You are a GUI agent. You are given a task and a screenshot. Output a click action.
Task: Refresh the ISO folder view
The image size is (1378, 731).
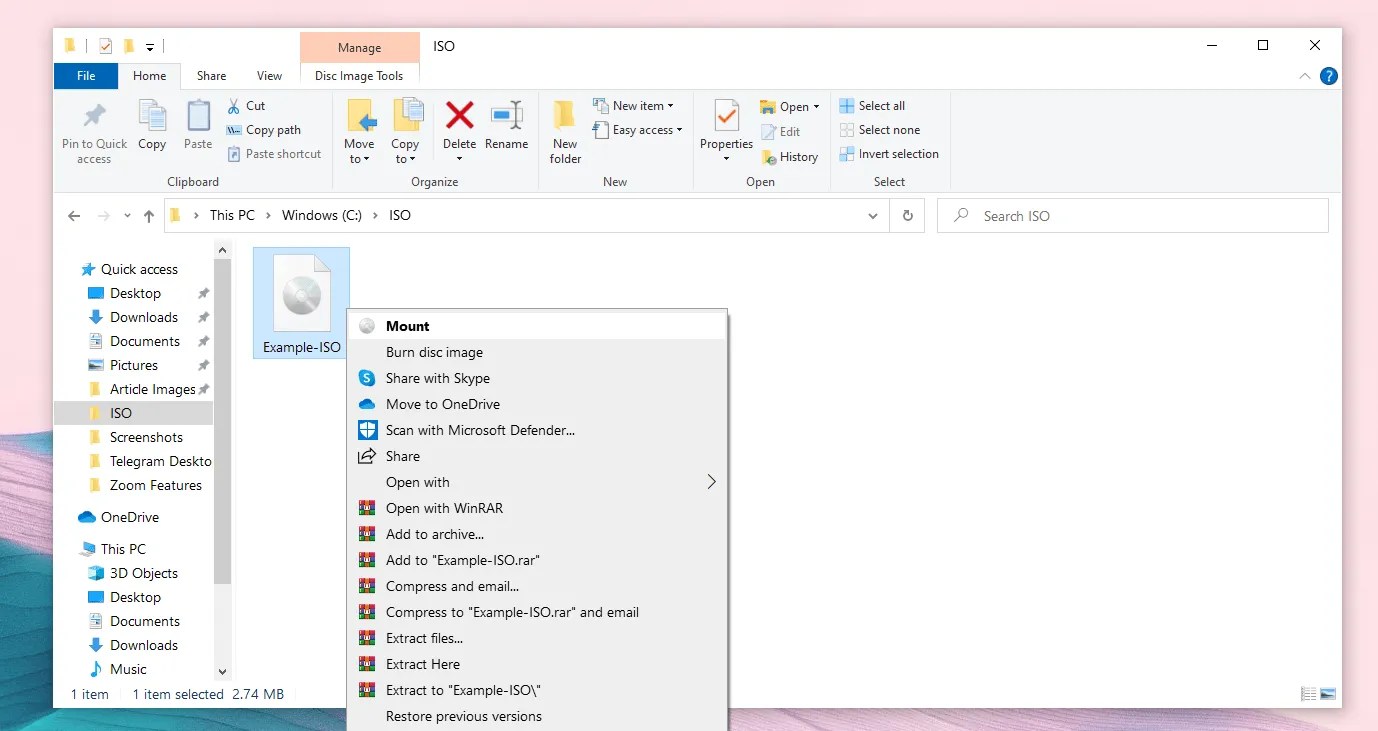pyautogui.click(x=907, y=215)
